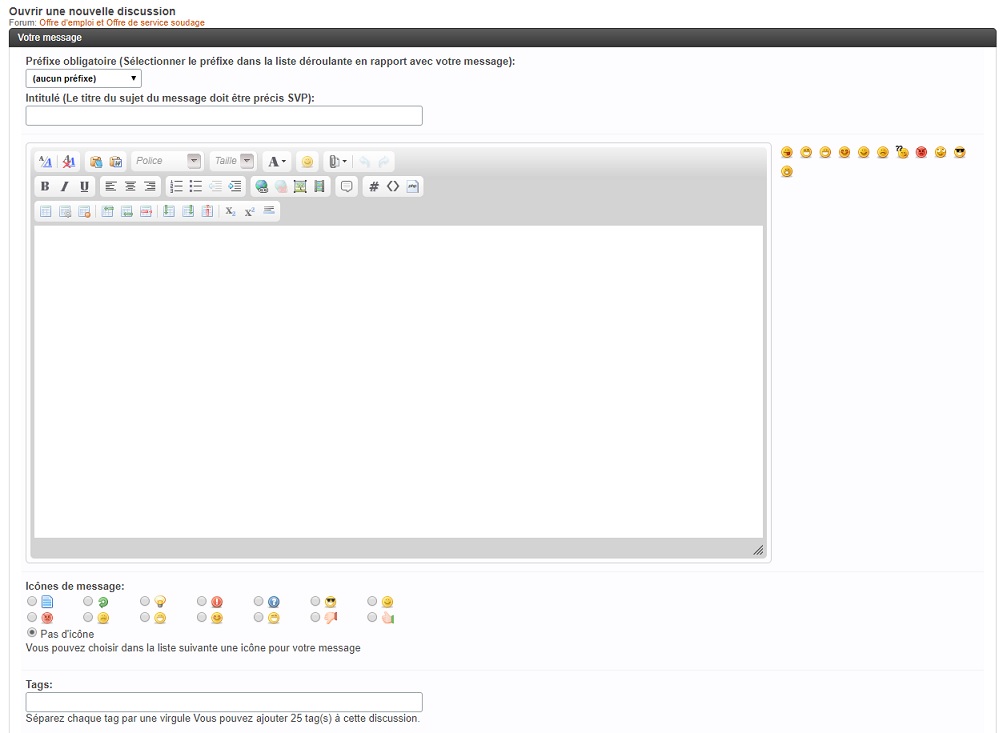1007x733 pixels.
Task: Apply italic formatting
Action: (x=64, y=186)
